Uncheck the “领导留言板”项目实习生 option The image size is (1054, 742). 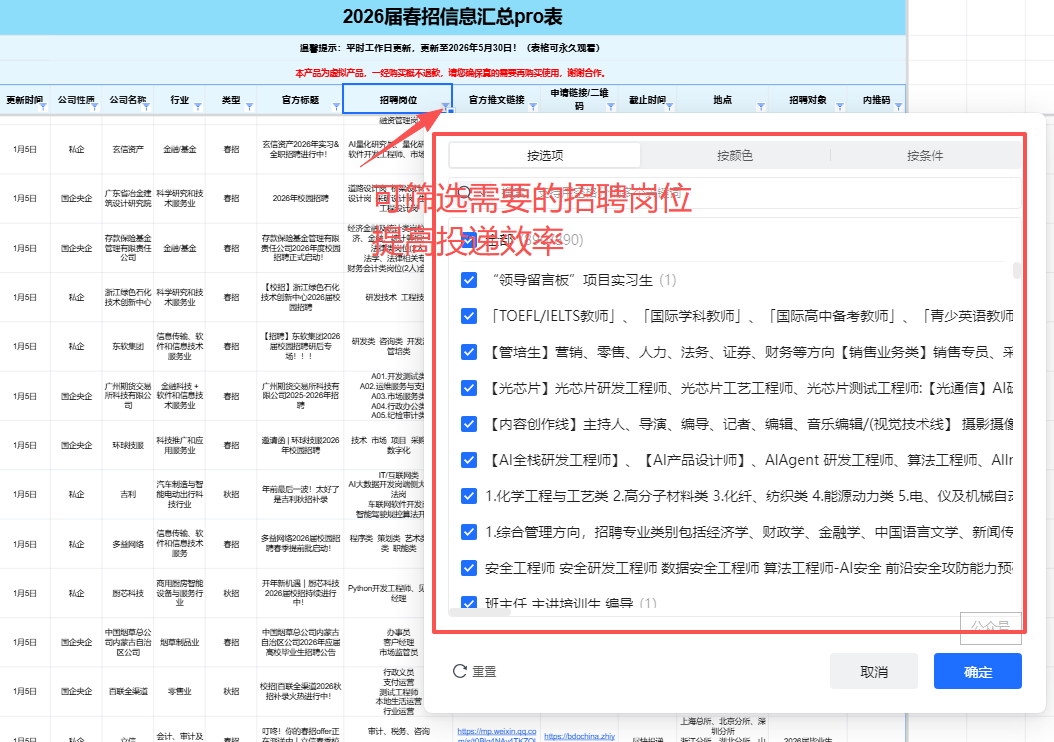pyautogui.click(x=469, y=281)
